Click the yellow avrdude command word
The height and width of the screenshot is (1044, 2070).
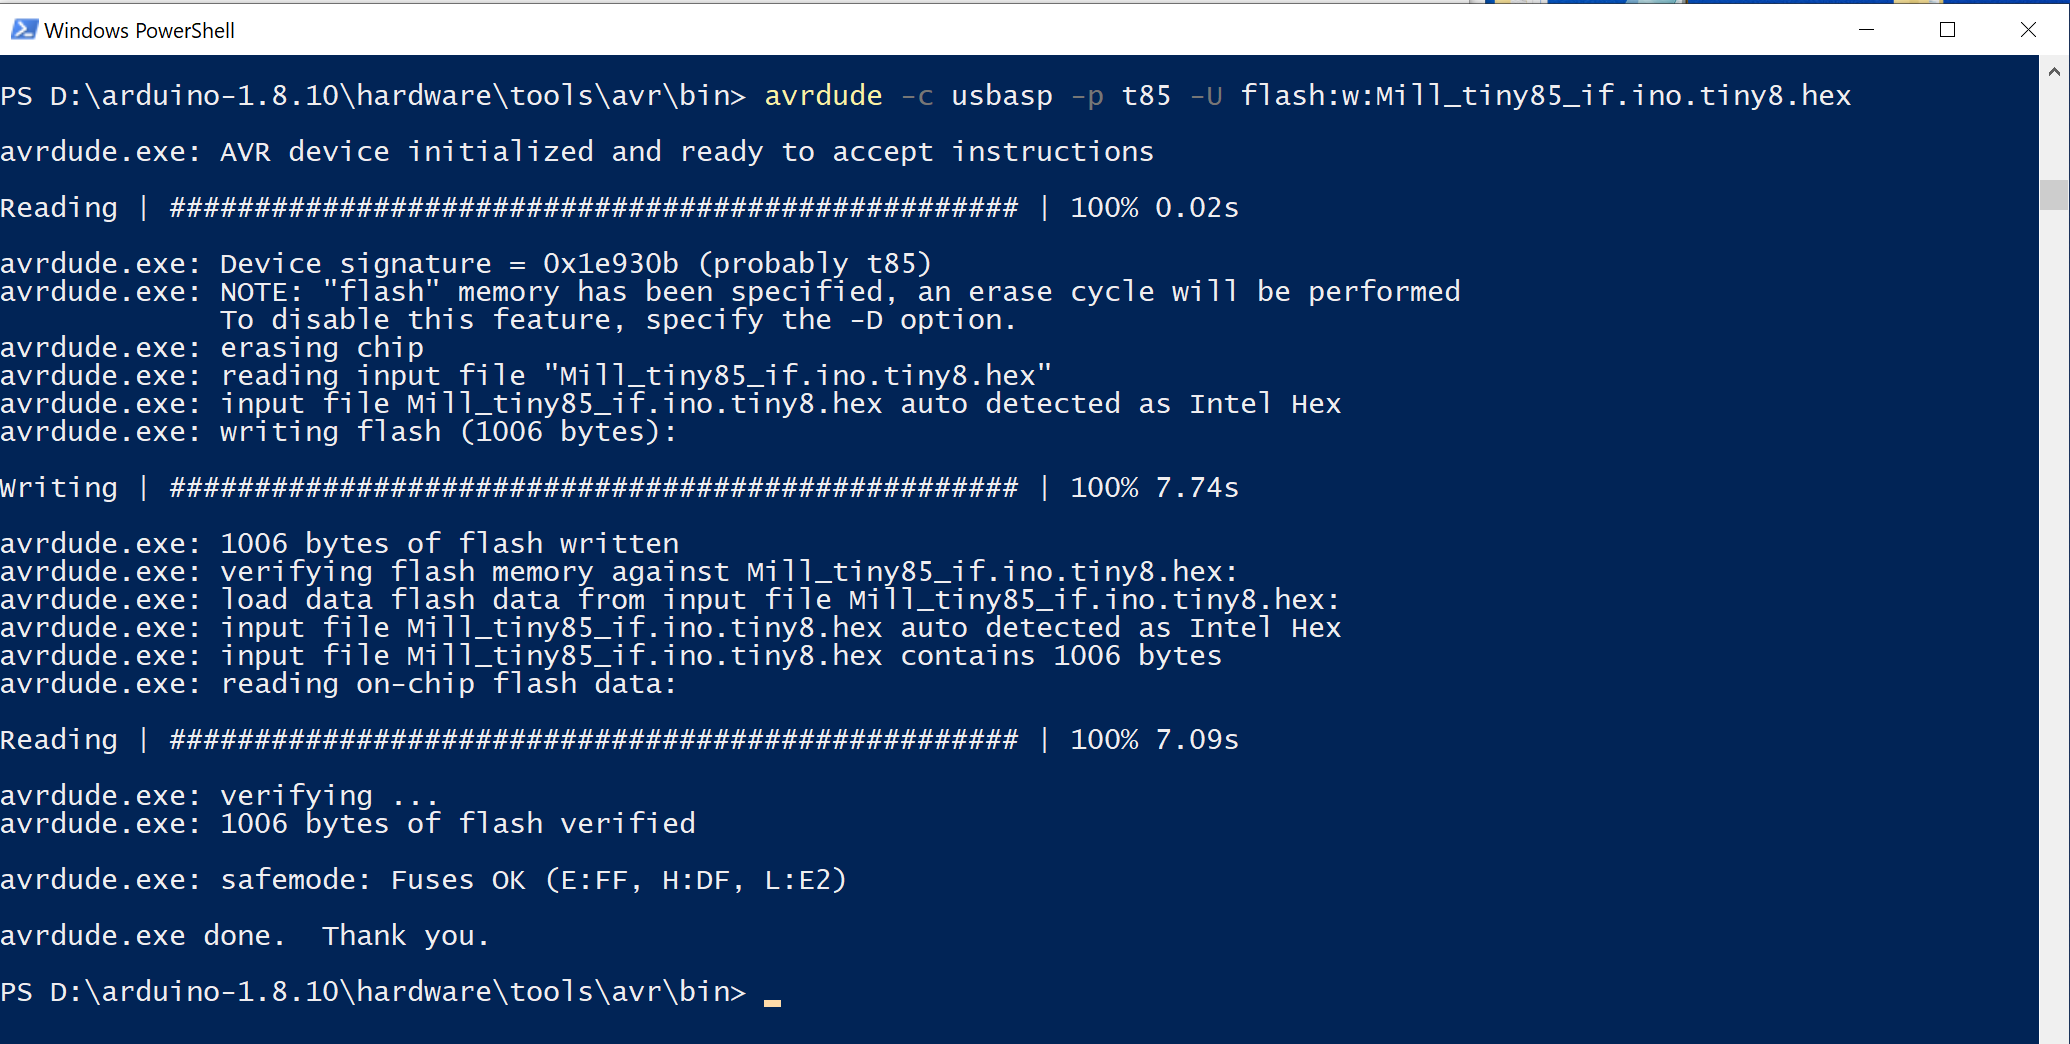pos(823,96)
